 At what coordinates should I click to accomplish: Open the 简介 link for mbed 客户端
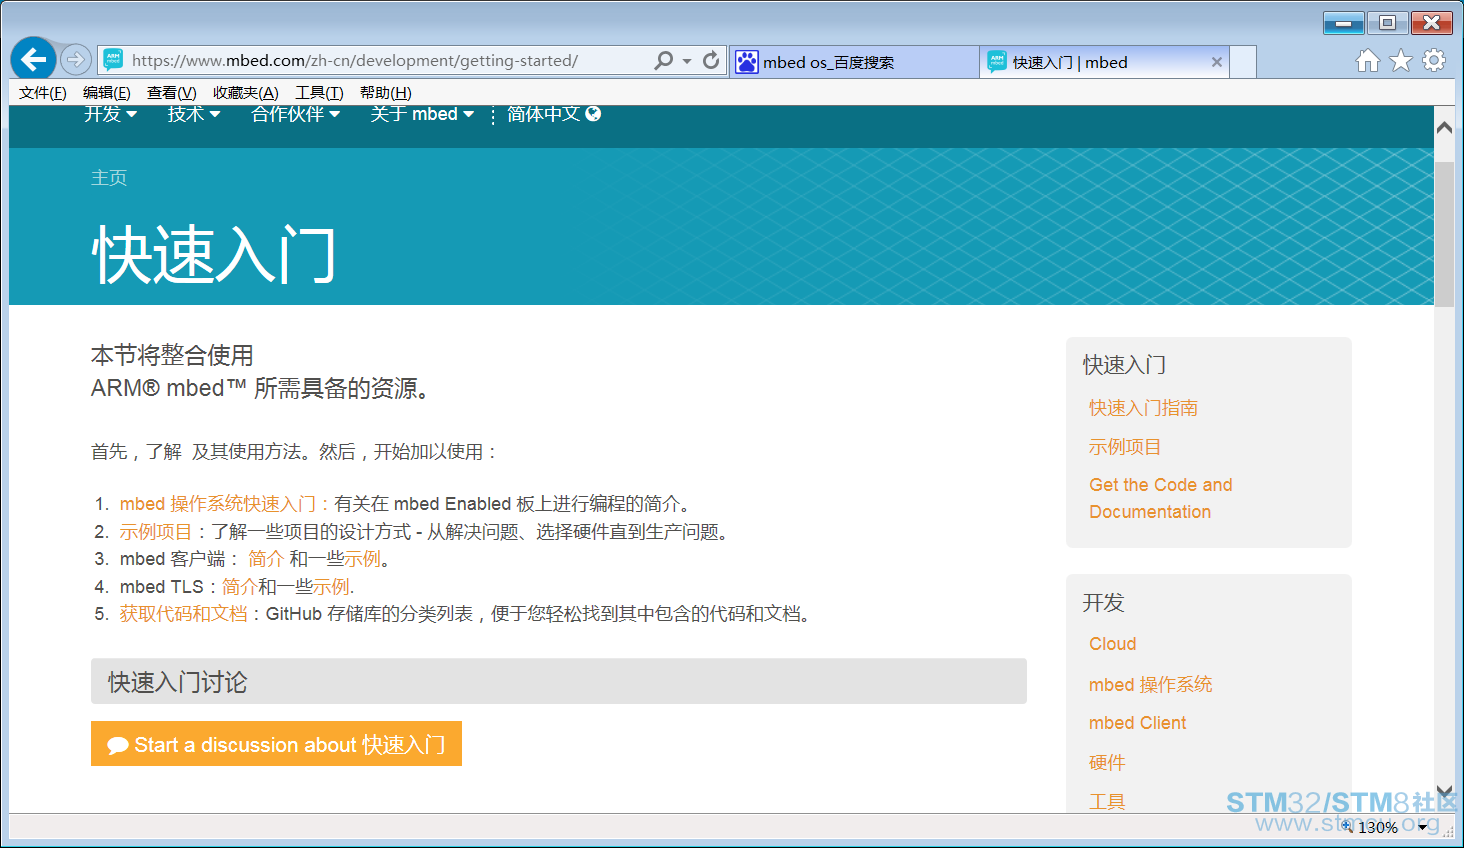pyautogui.click(x=266, y=559)
